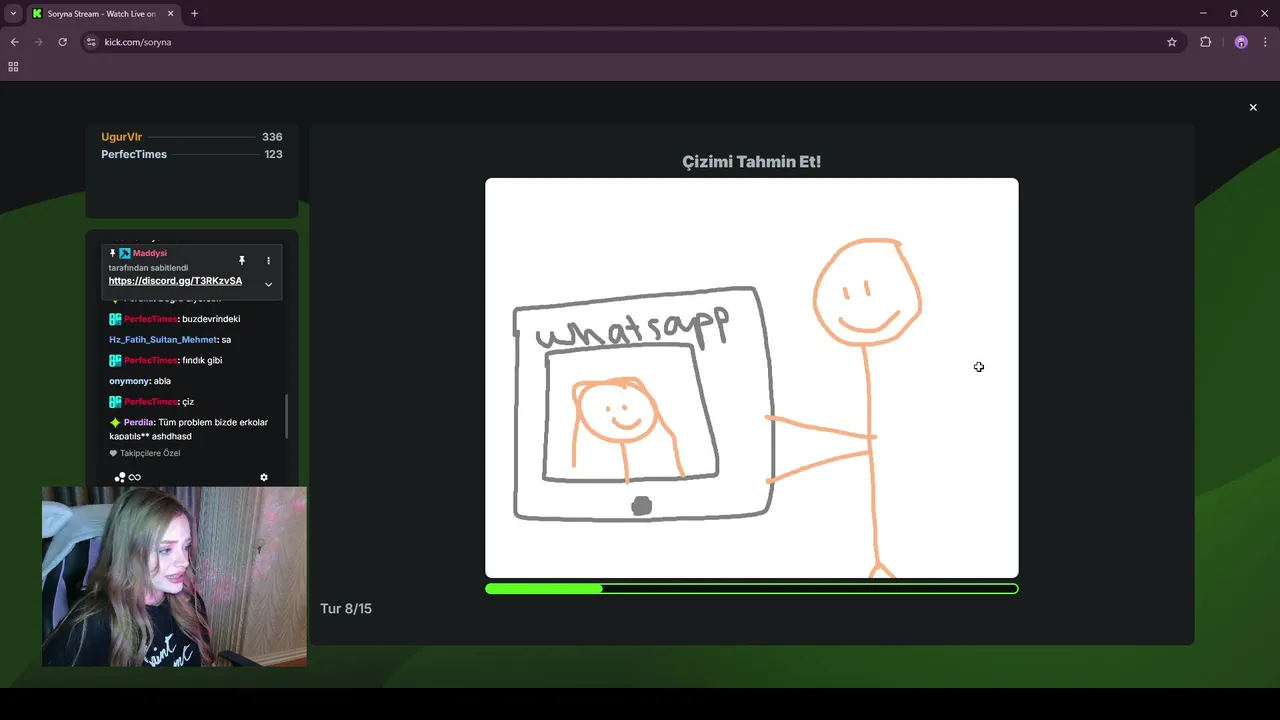1280x720 pixels.
Task: Click the score 123
Action: point(273,154)
